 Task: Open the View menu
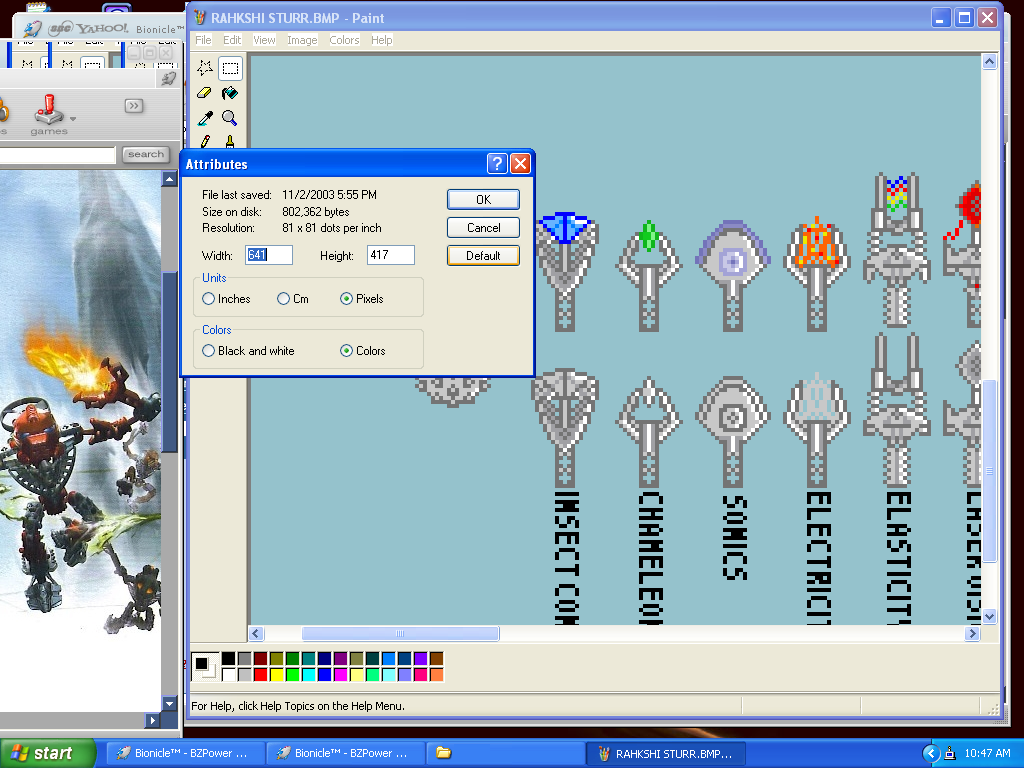click(x=264, y=40)
